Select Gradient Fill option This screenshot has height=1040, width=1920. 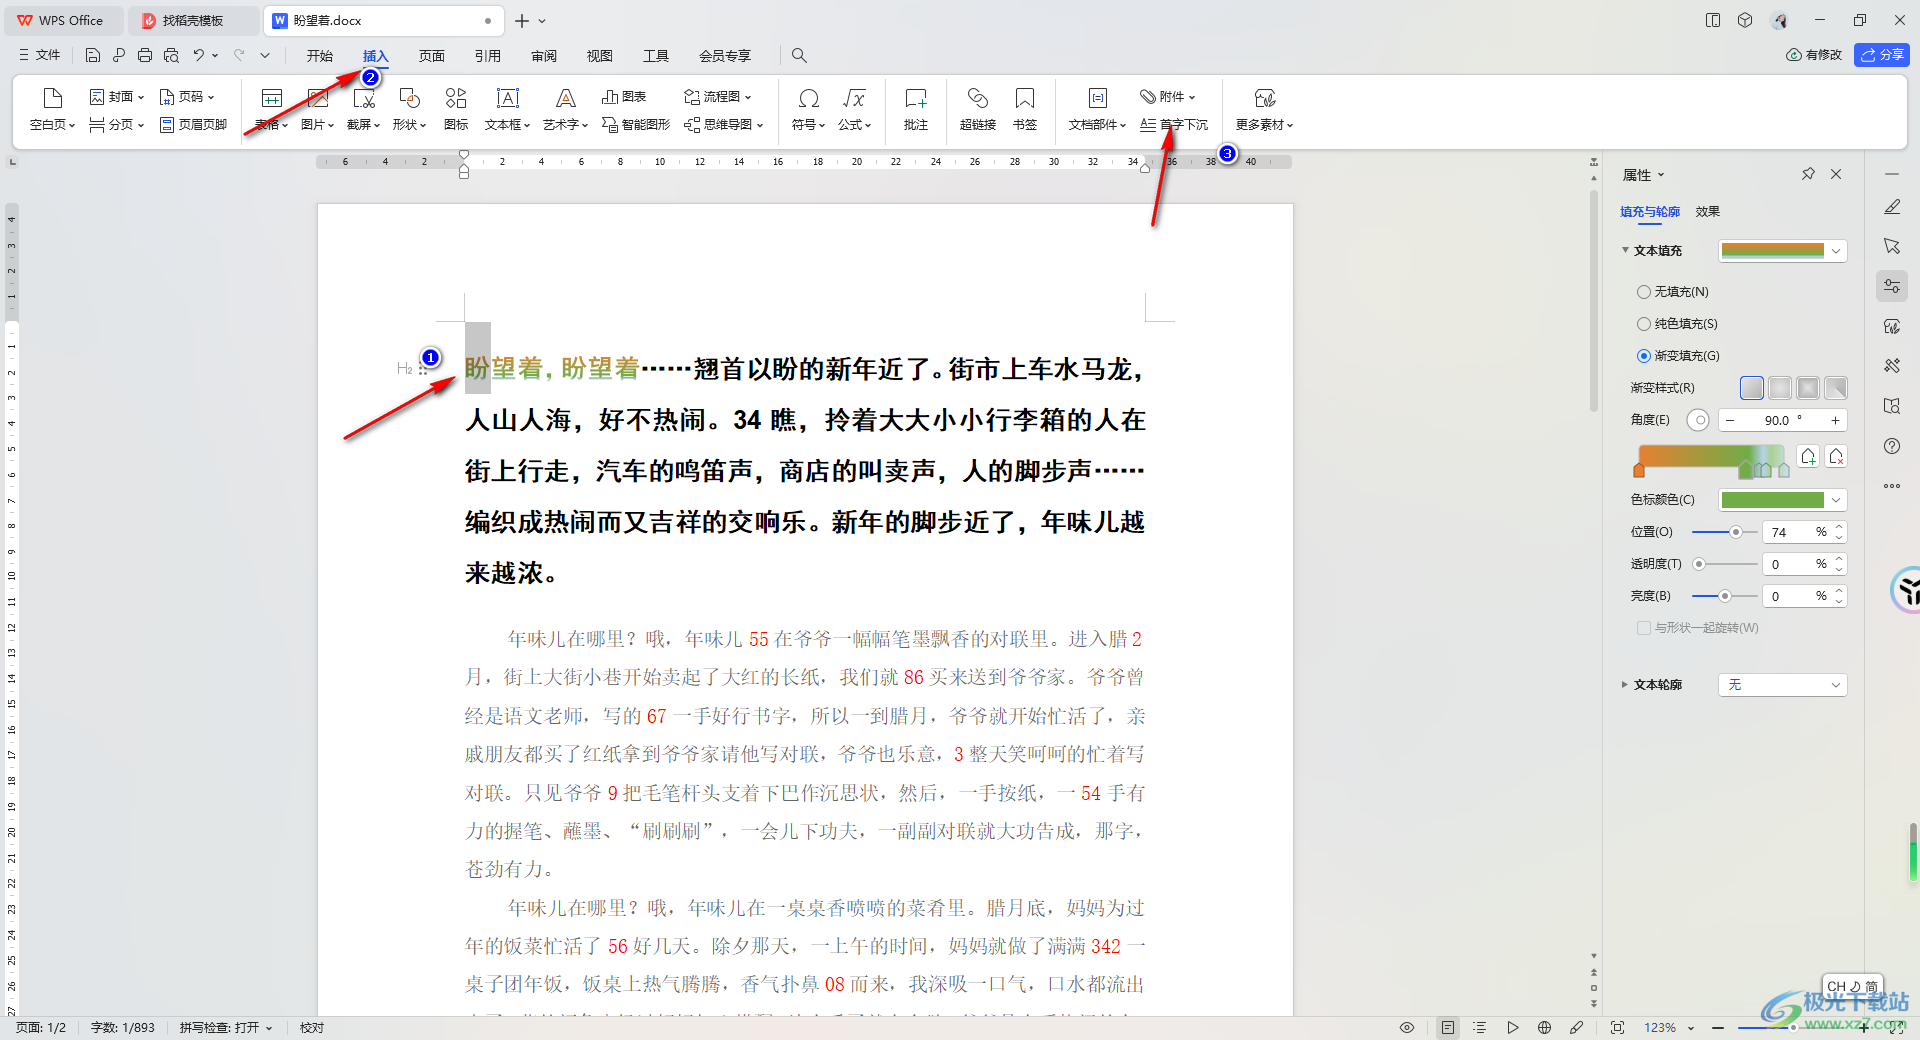point(1678,356)
